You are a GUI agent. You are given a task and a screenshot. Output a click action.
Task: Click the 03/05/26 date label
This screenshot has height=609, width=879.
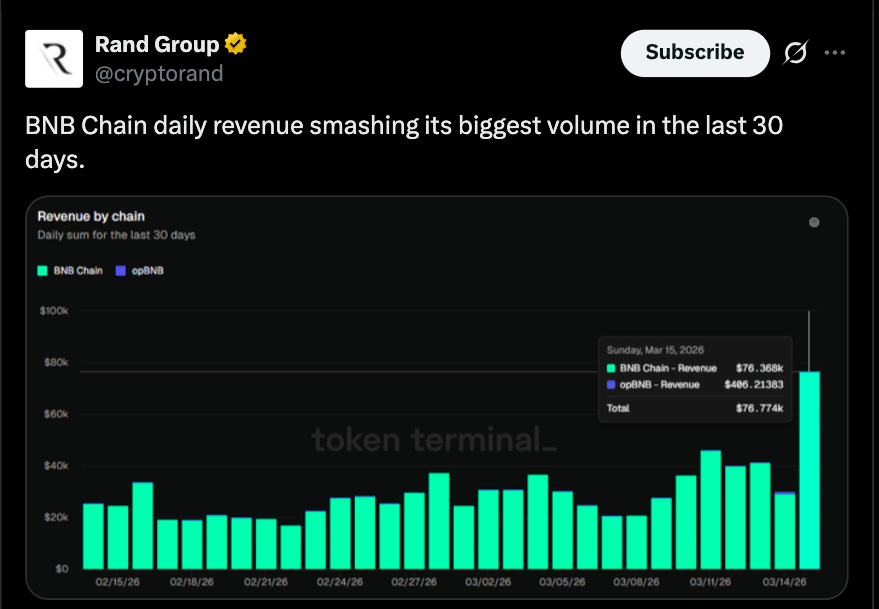pos(562,582)
